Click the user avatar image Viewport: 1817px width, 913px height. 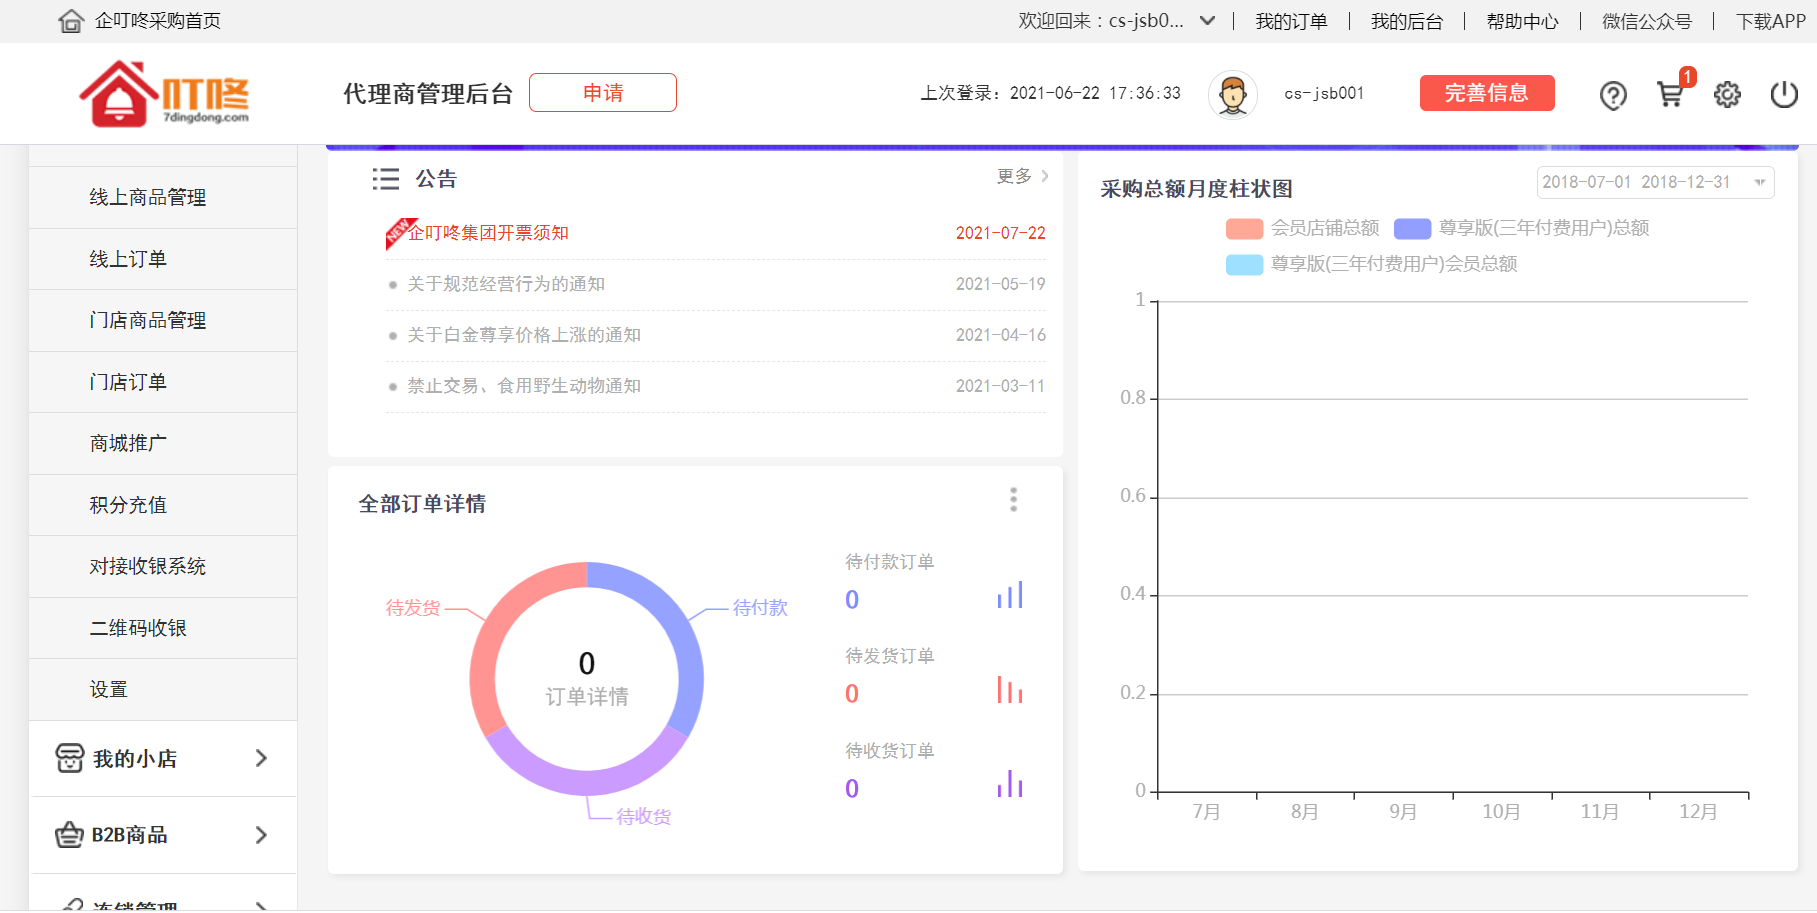[x=1233, y=95]
